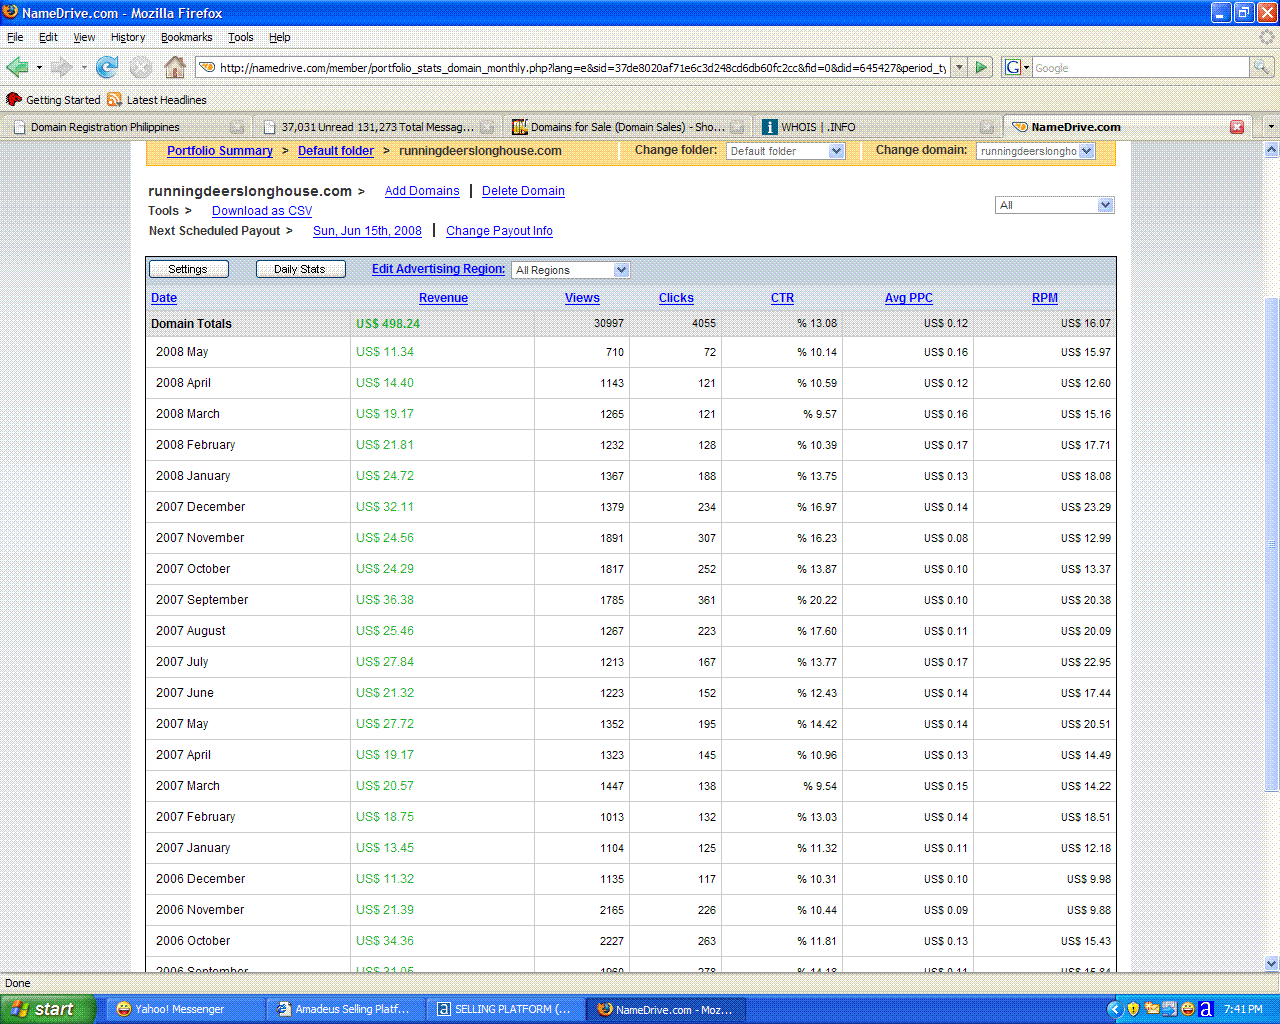Expand the All Regions advertising dropdown
This screenshot has width=1280, height=1024.
621,270
